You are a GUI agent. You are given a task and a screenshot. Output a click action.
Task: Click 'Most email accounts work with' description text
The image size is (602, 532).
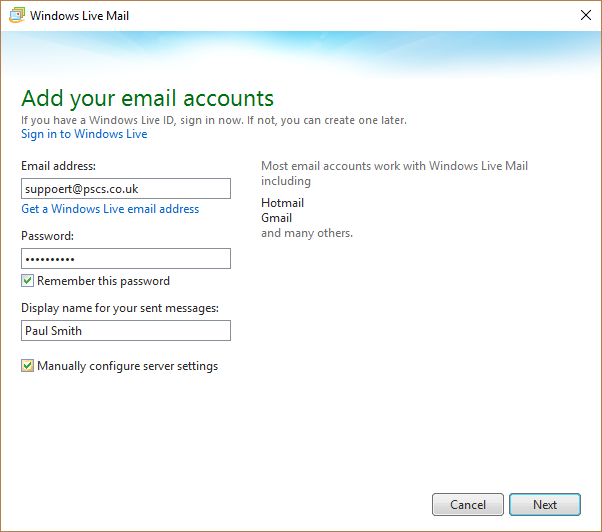(394, 173)
